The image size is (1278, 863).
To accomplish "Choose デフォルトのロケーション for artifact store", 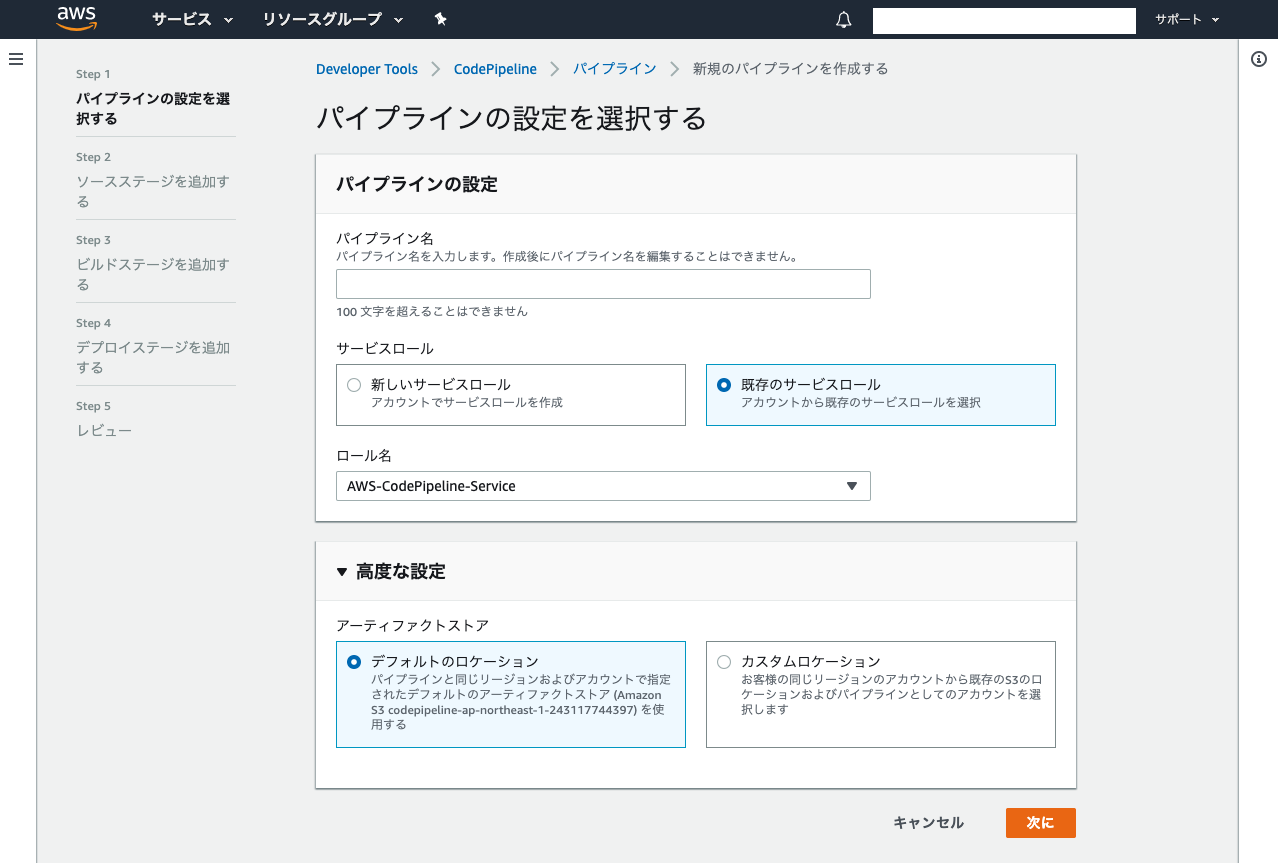I will tap(353, 661).
